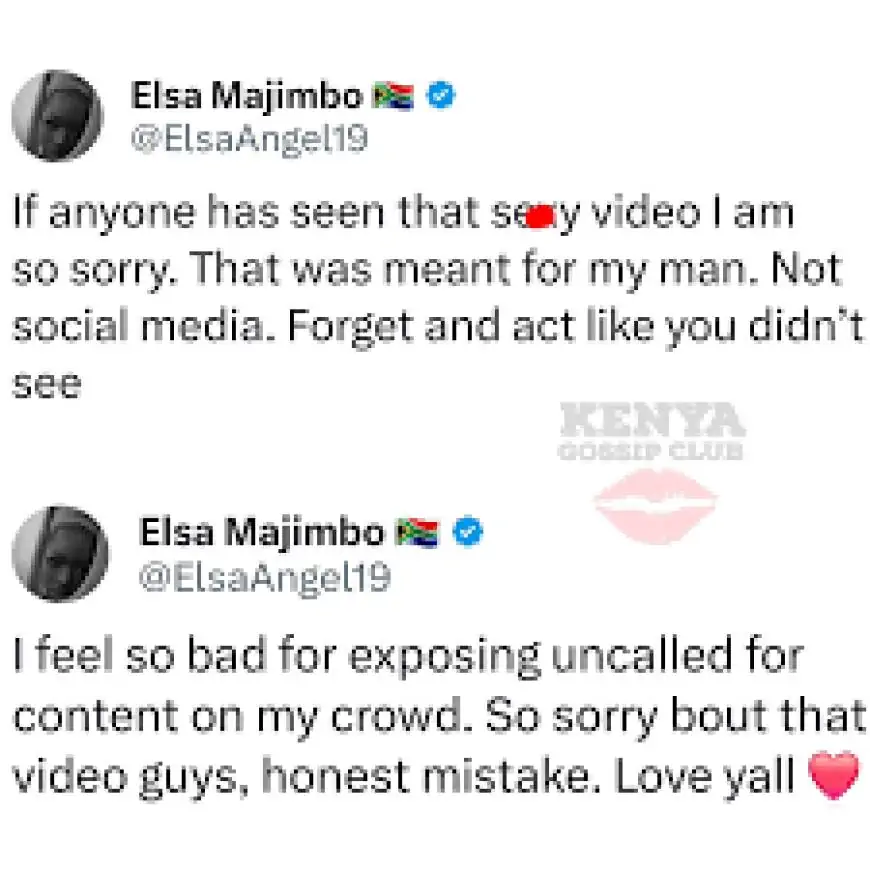This screenshot has width=870, height=870.
Task: Click the second tweet's profile avatar
Action: click(x=60, y=553)
